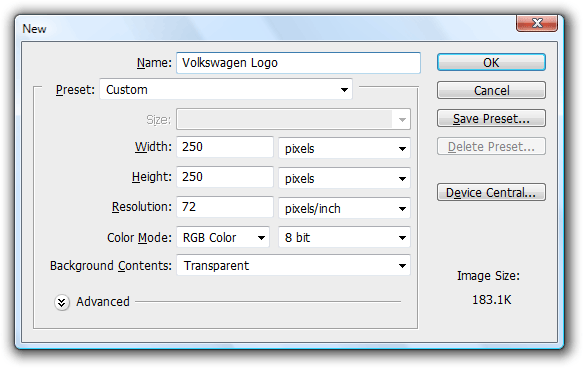The image size is (583, 368).
Task: Close the New dialog with X
Action: pos(537,23)
